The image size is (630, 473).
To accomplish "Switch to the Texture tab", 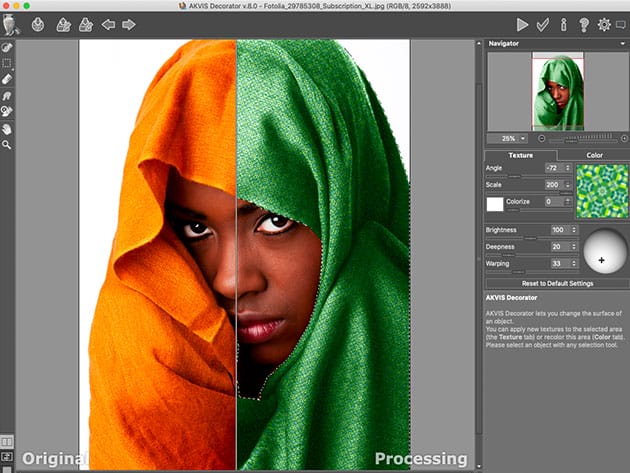I will coord(520,155).
